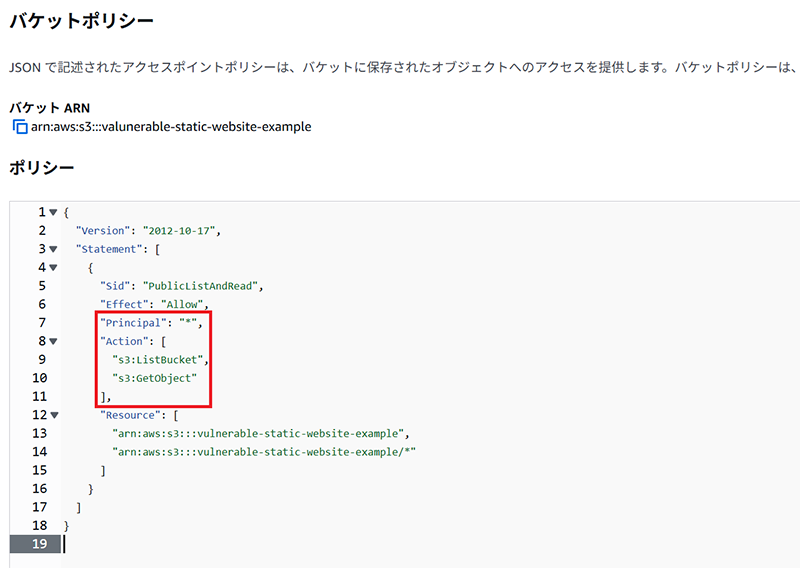This screenshot has width=800, height=568.
Task: Copy the bucket ARN using the copy icon
Action: pyautogui.click(x=19, y=127)
